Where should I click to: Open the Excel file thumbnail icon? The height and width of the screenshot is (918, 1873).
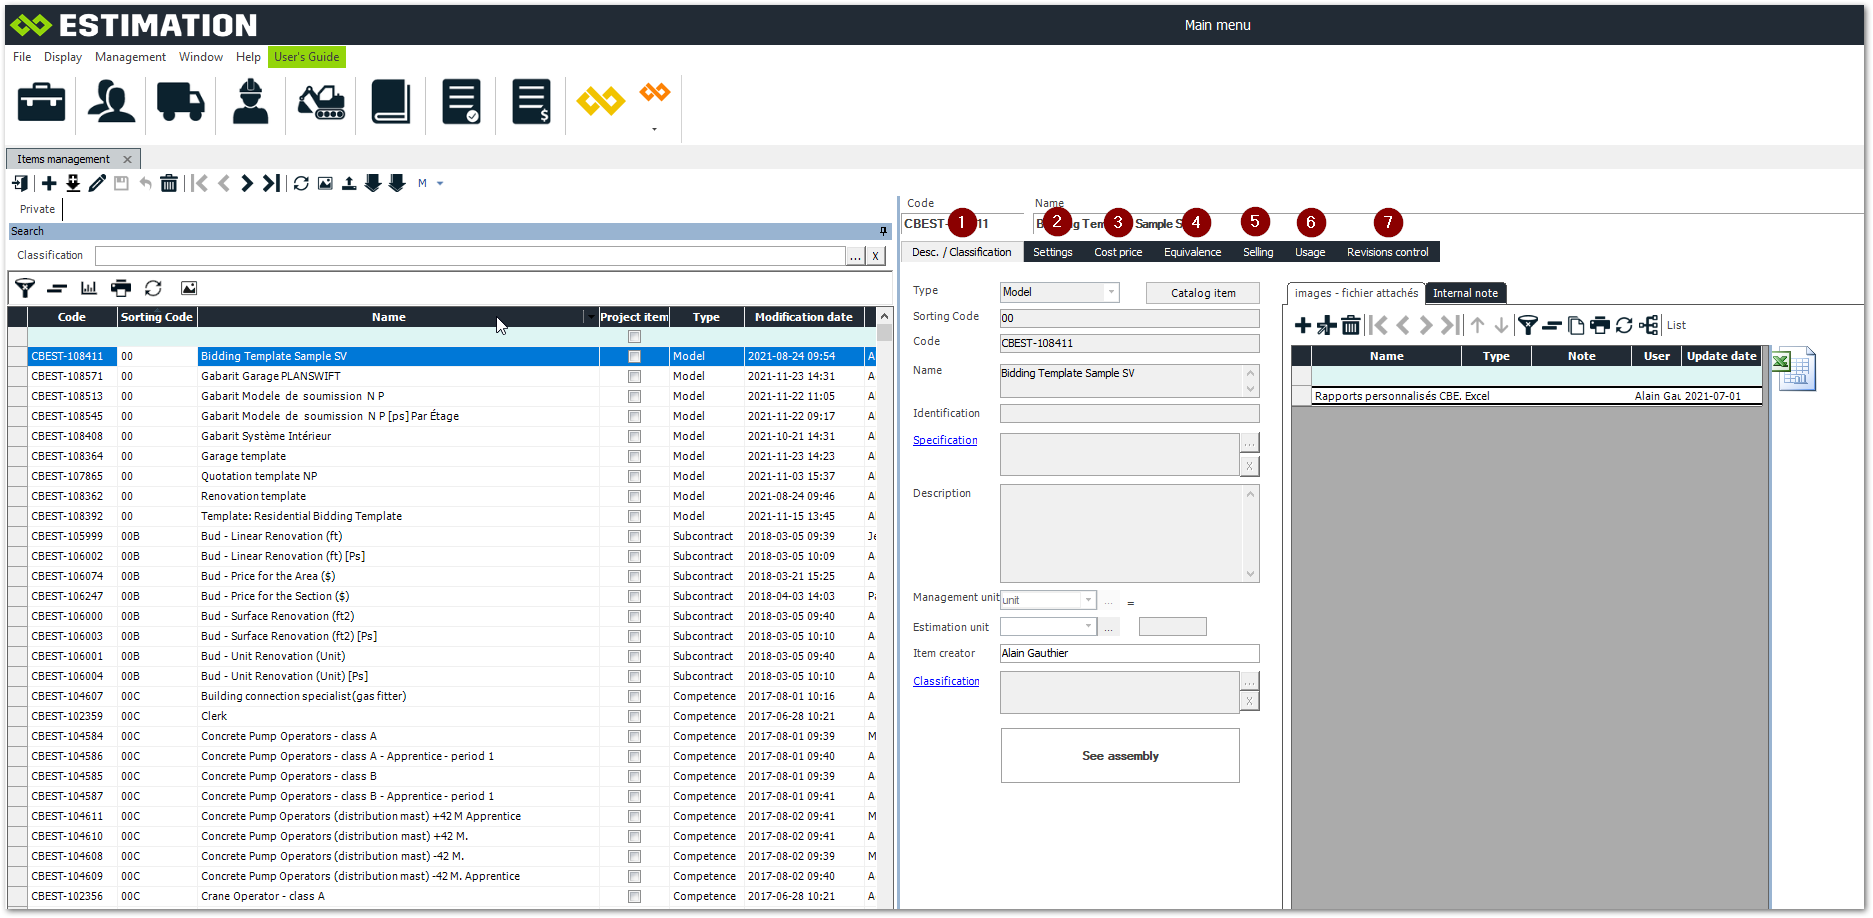tap(1794, 369)
